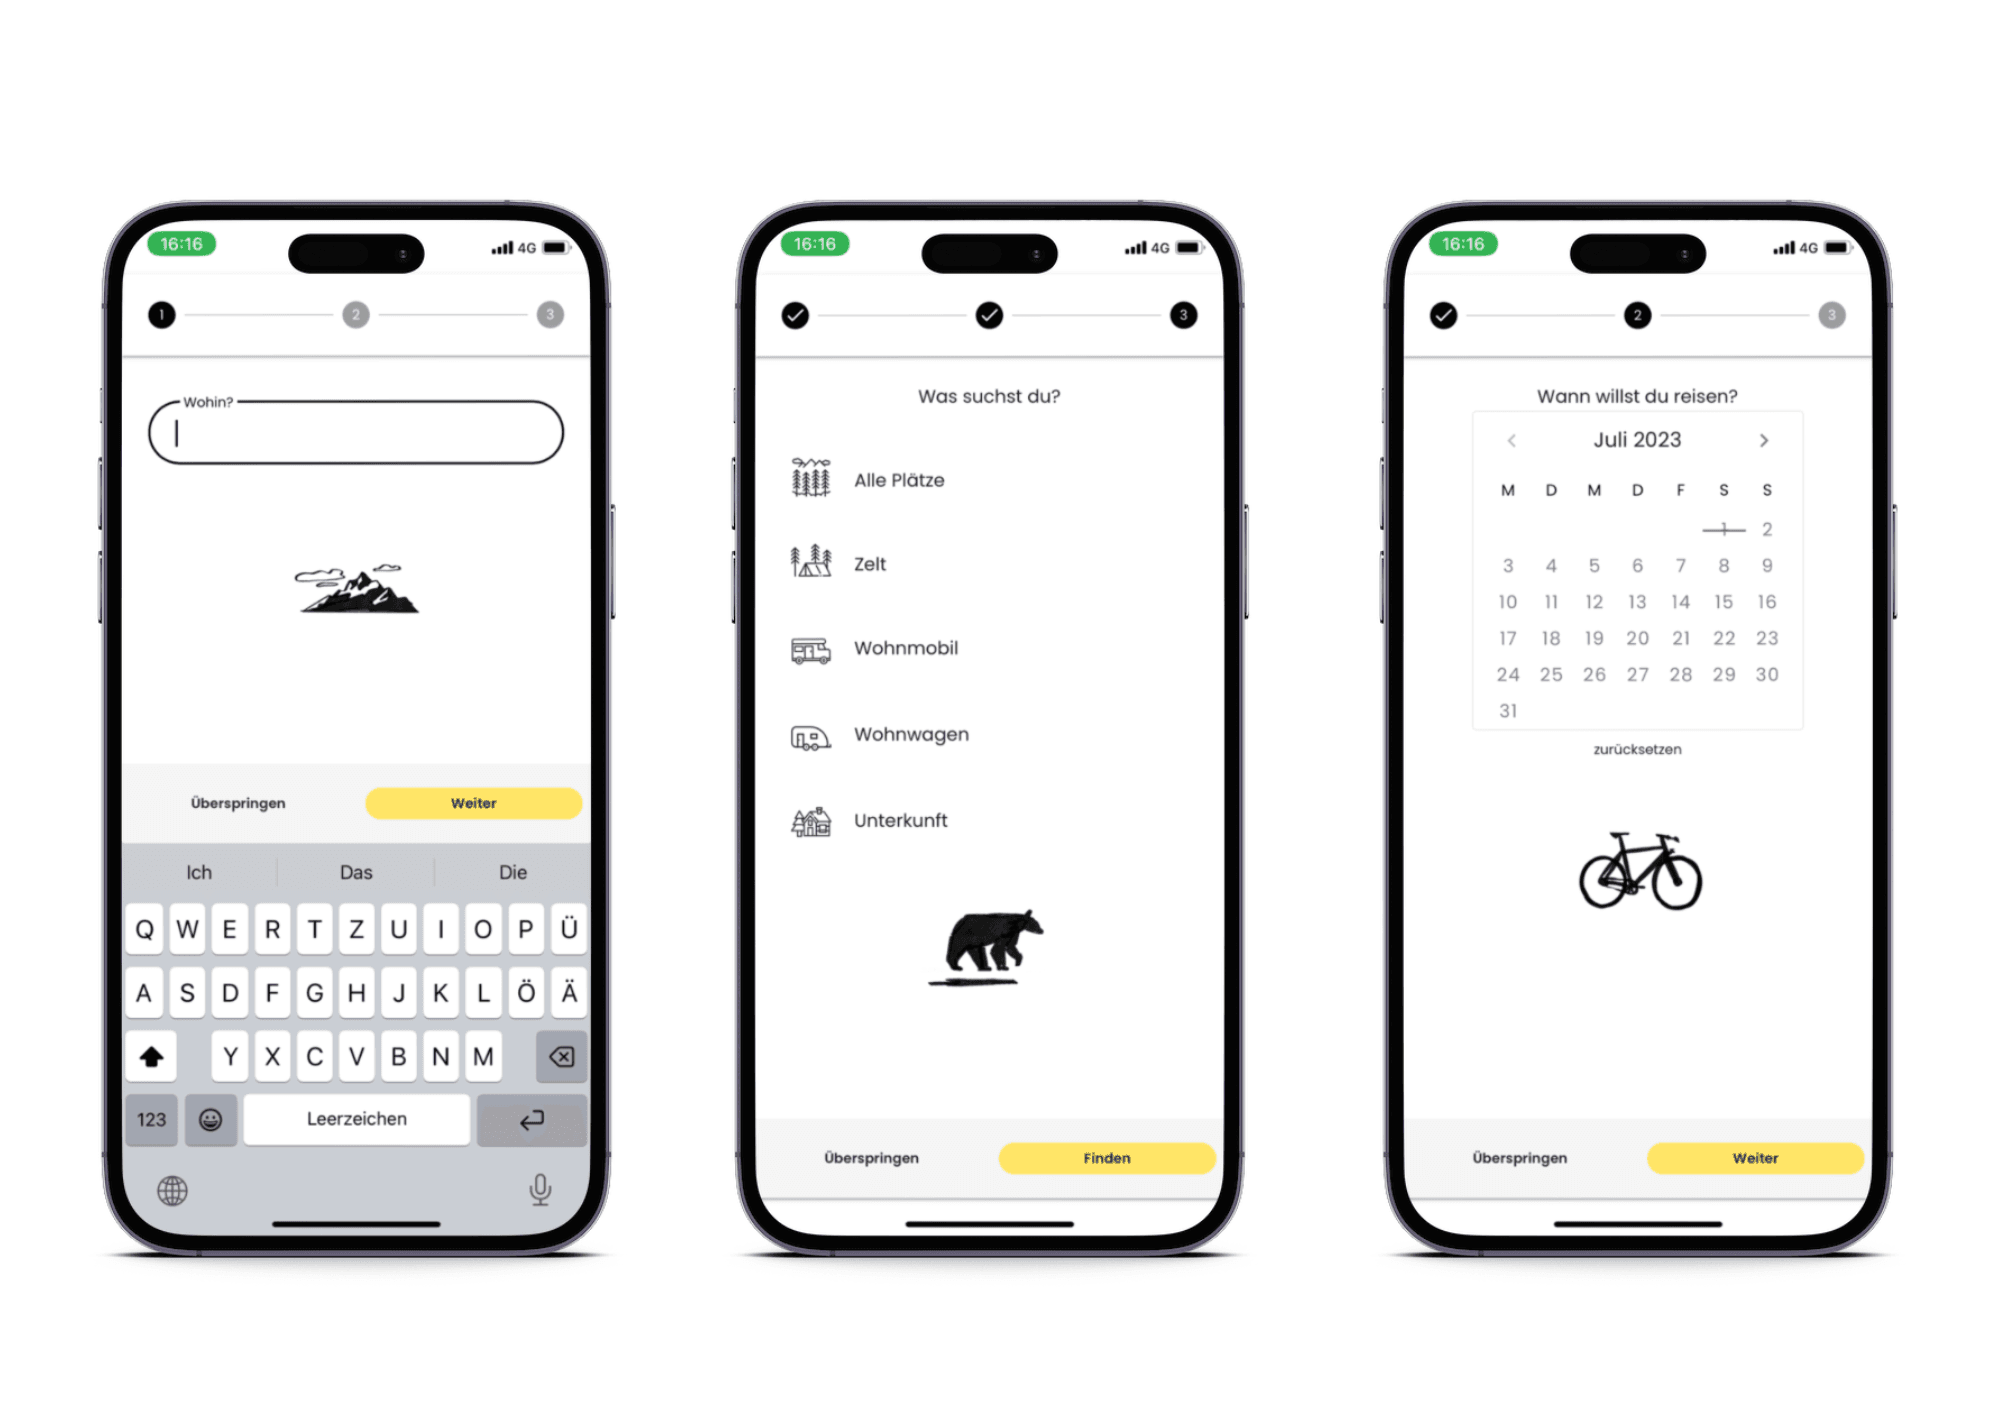Select the Wohnmobil (motorhome) icon
This screenshot has height=1414, width=2000.
[809, 647]
